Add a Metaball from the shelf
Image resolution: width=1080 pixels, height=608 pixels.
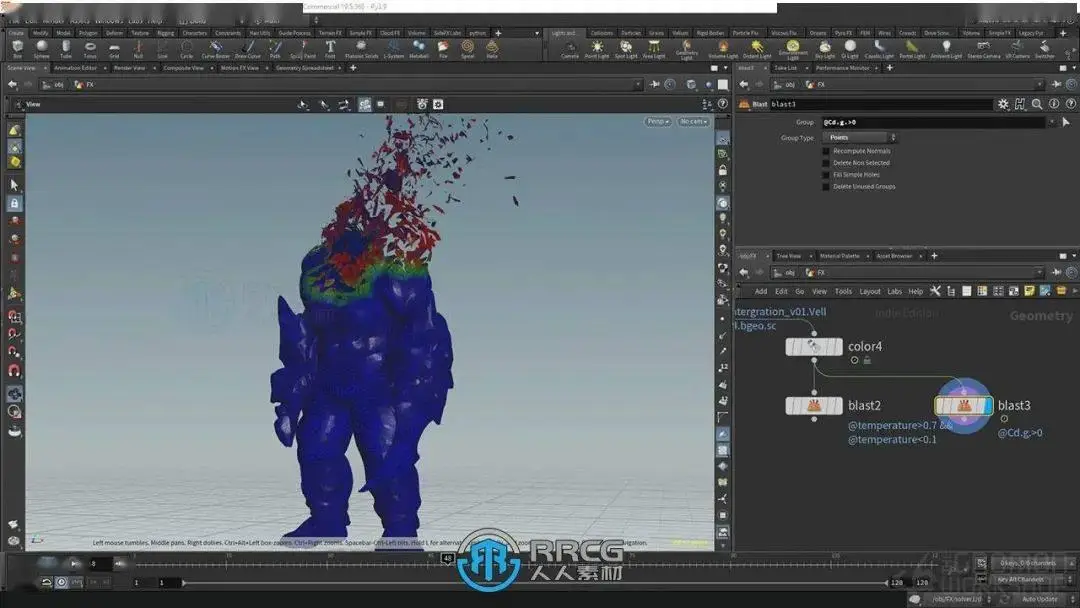click(x=419, y=48)
